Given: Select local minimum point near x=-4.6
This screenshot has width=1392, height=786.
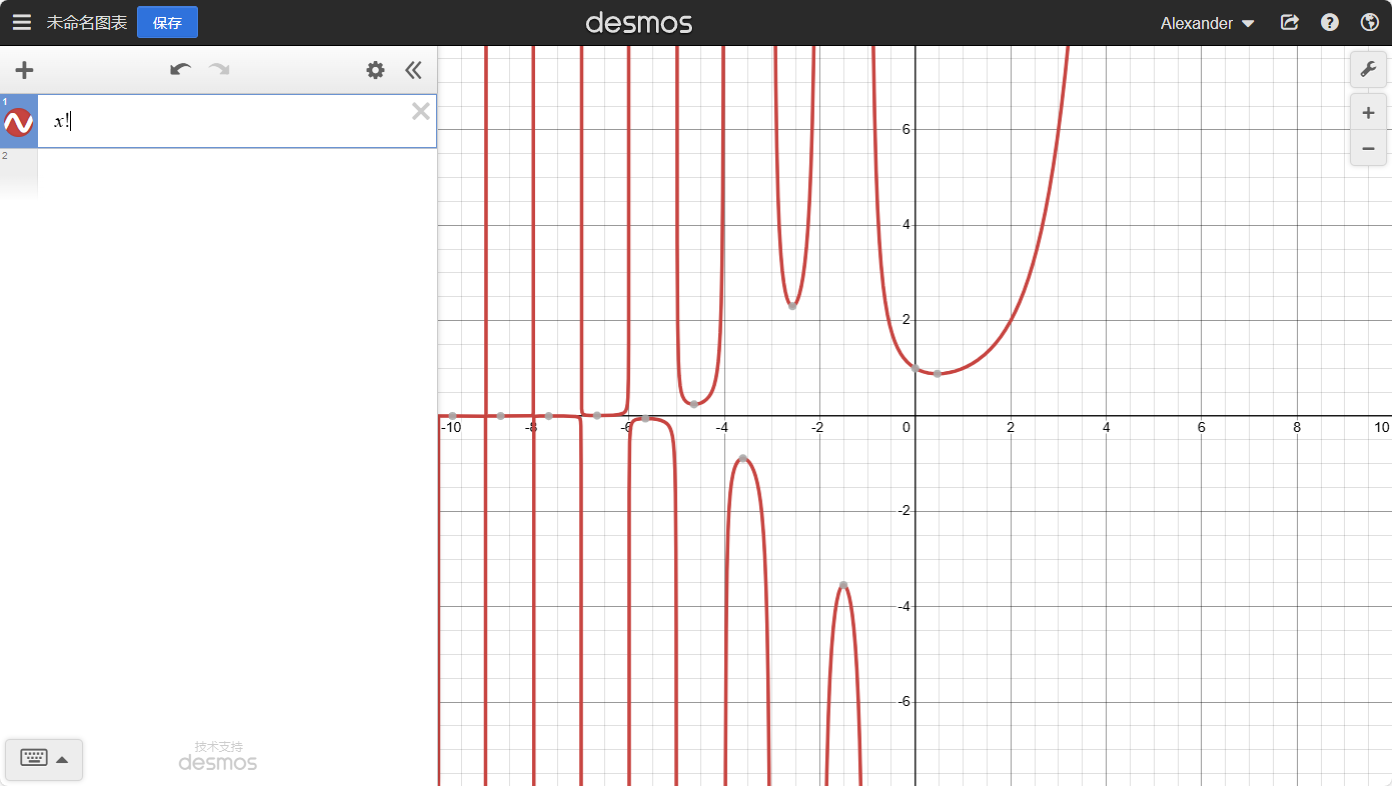Looking at the screenshot, I should [694, 403].
